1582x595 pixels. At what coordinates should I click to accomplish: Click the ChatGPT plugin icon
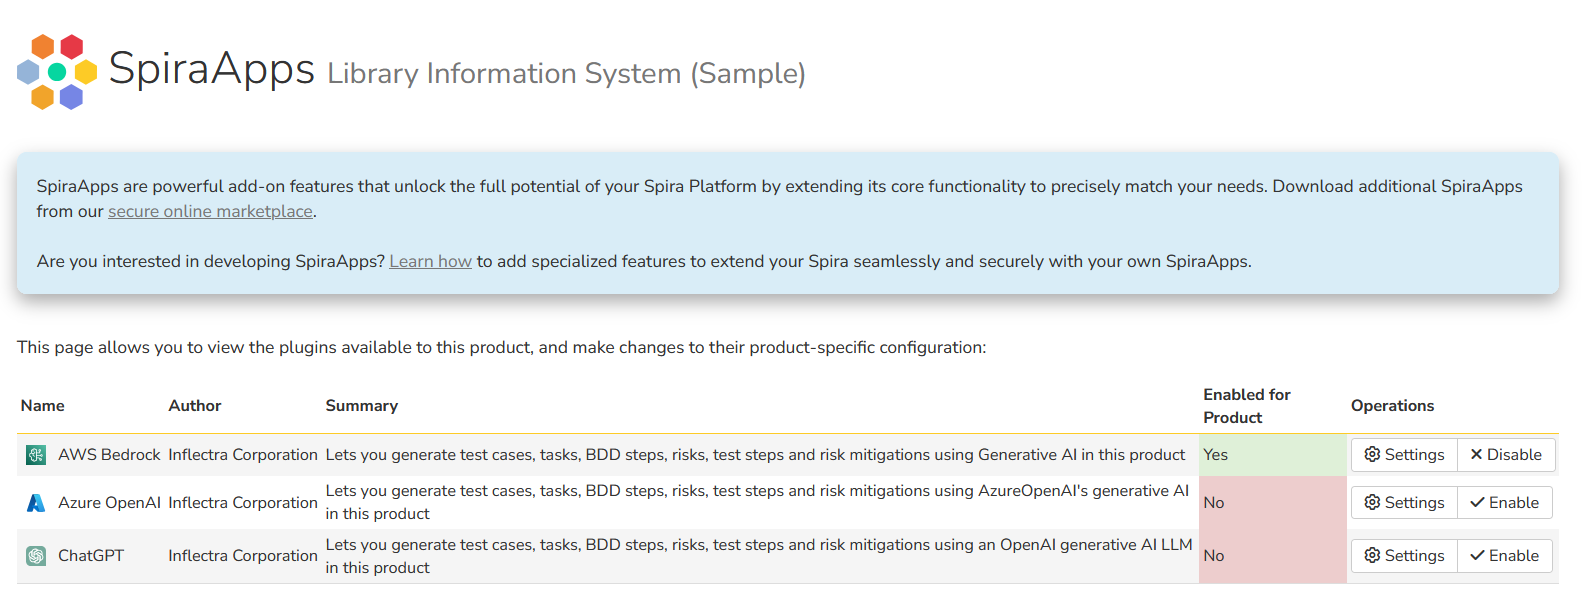point(36,556)
